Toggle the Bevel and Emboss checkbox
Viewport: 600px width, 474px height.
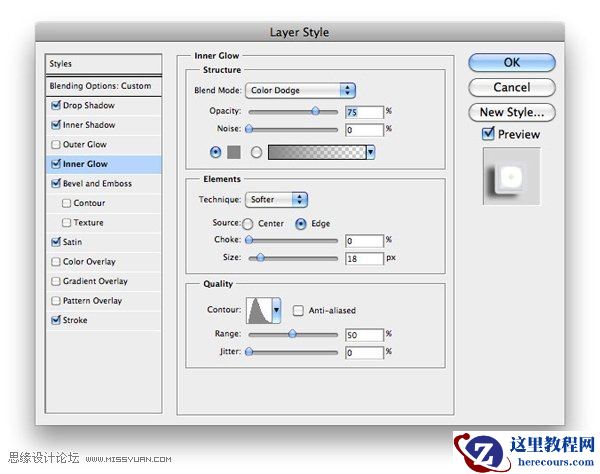pos(56,183)
